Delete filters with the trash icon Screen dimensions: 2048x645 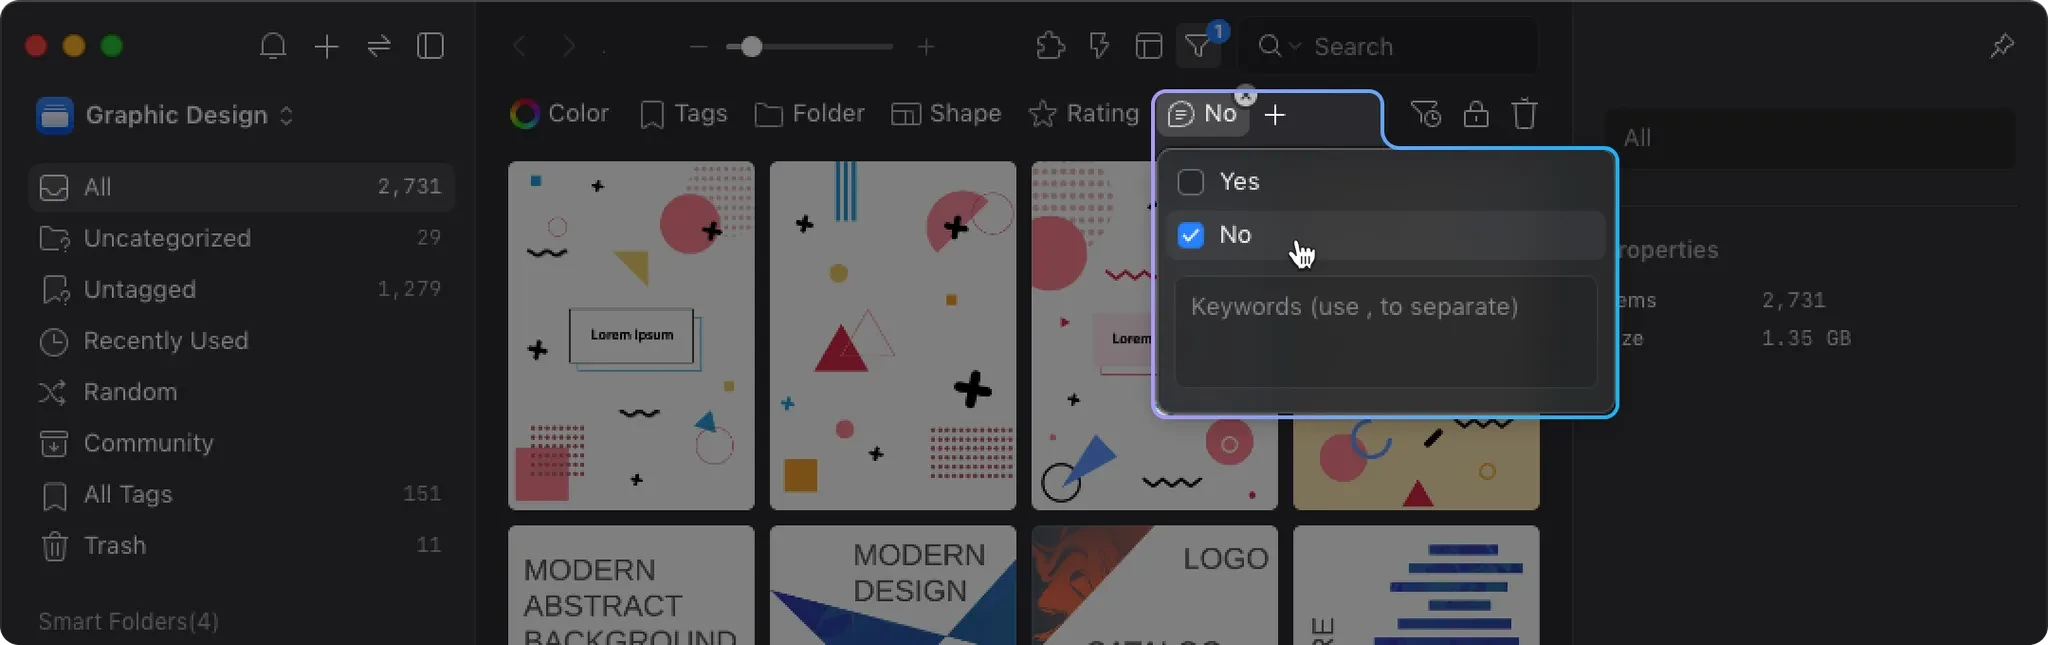click(x=1524, y=114)
